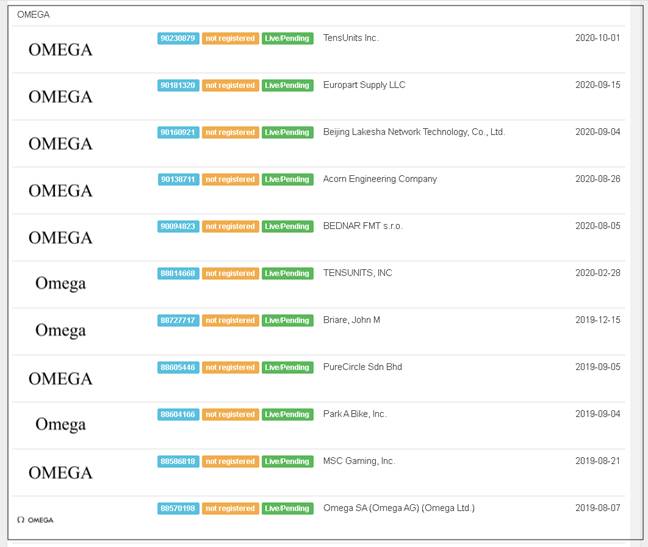The width and height of the screenshot is (648, 547).
Task: Open the Omega mark image dated 2020-02-28
Action: (60, 284)
